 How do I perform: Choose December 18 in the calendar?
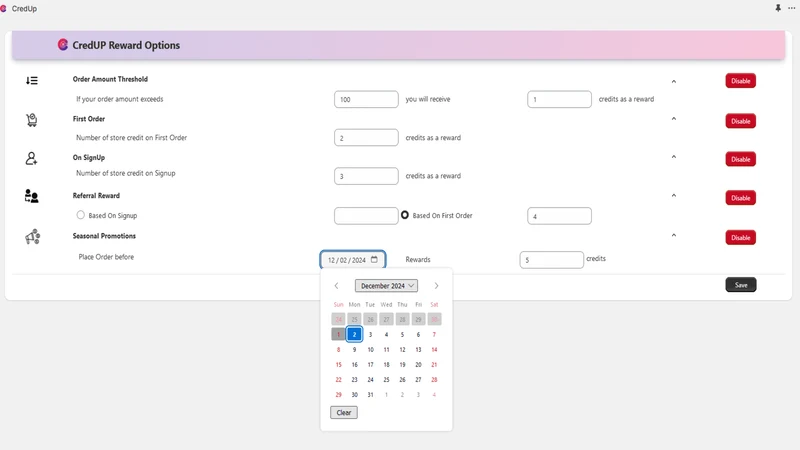click(x=386, y=364)
